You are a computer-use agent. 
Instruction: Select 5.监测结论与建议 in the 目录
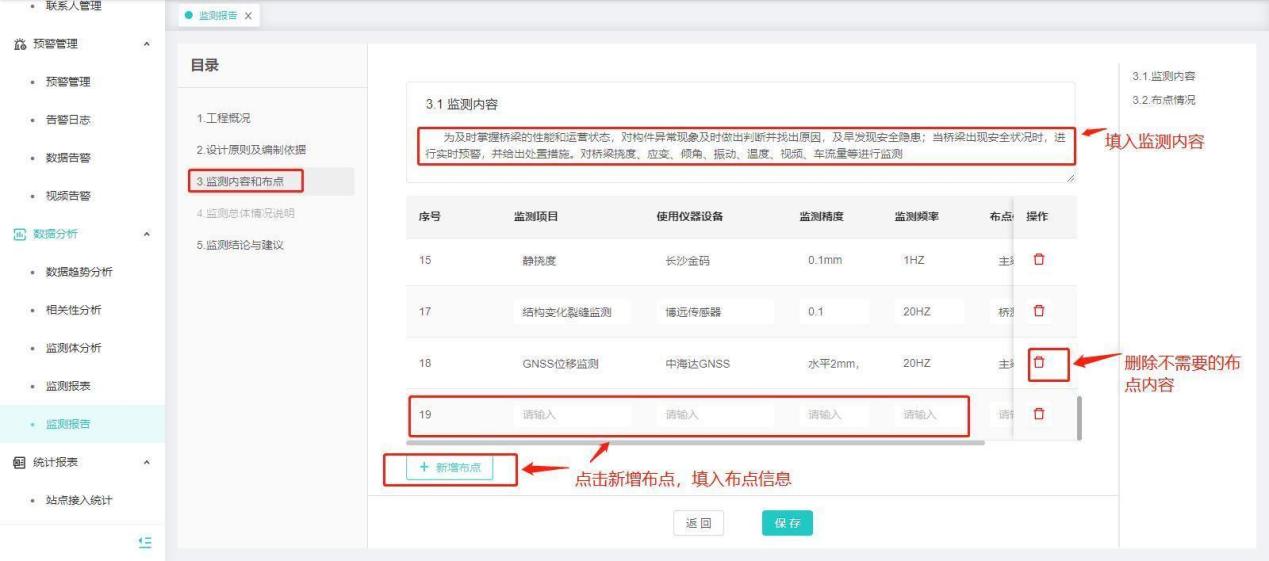click(240, 246)
